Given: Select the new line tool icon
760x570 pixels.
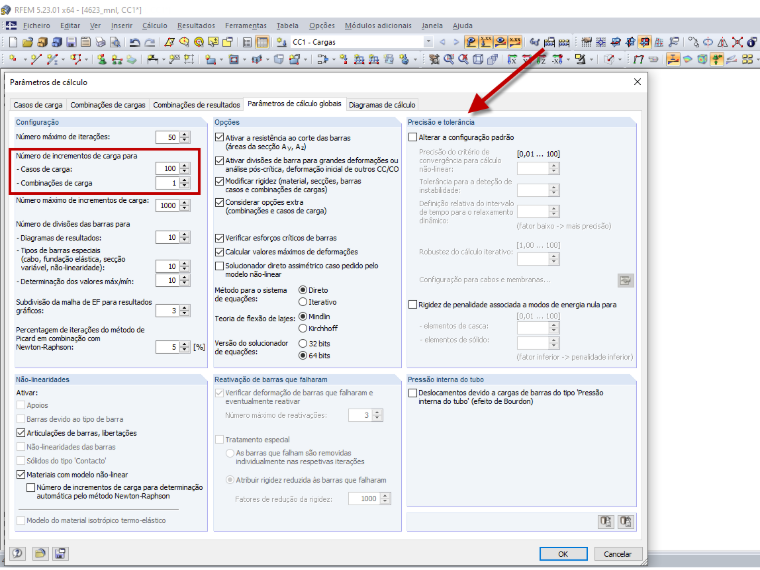Looking at the screenshot, I should pos(36,59).
